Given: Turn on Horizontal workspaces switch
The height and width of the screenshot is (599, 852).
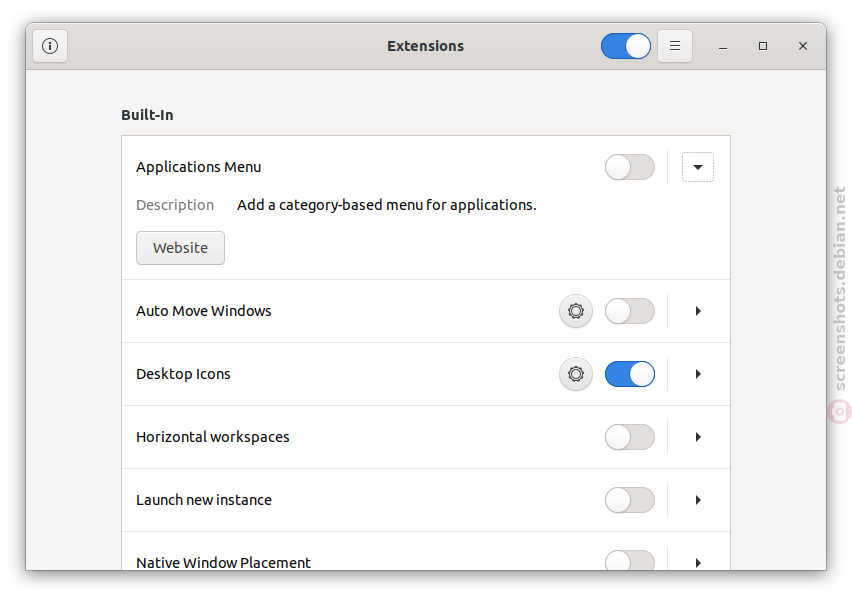Looking at the screenshot, I should click(630, 437).
